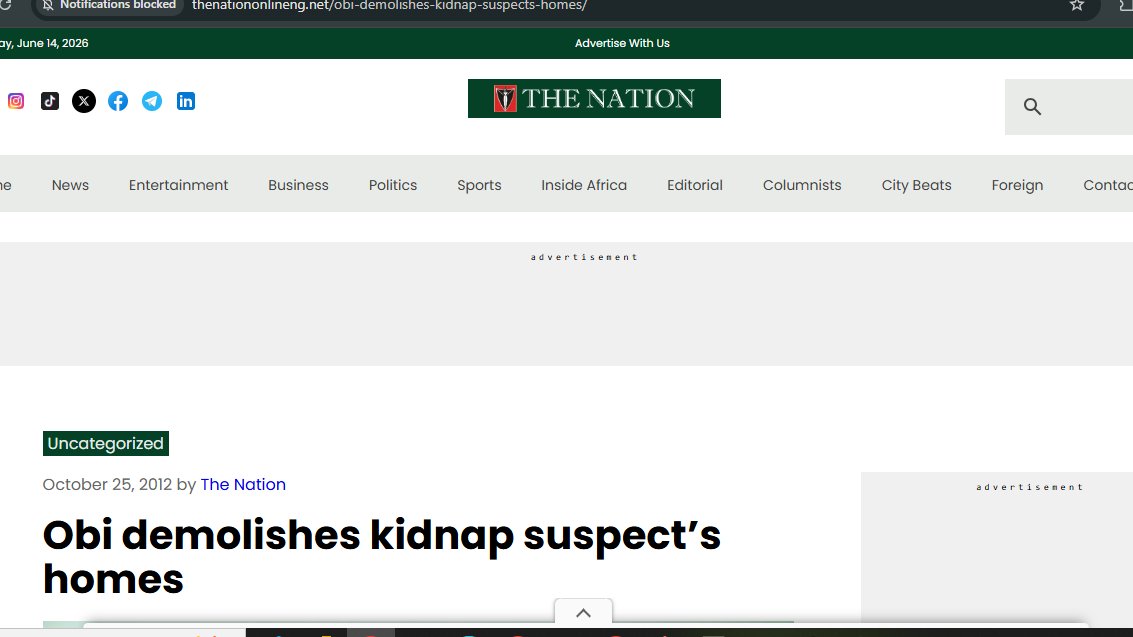Open The Nation's TikTok page
This screenshot has width=1133, height=637.
(50, 101)
